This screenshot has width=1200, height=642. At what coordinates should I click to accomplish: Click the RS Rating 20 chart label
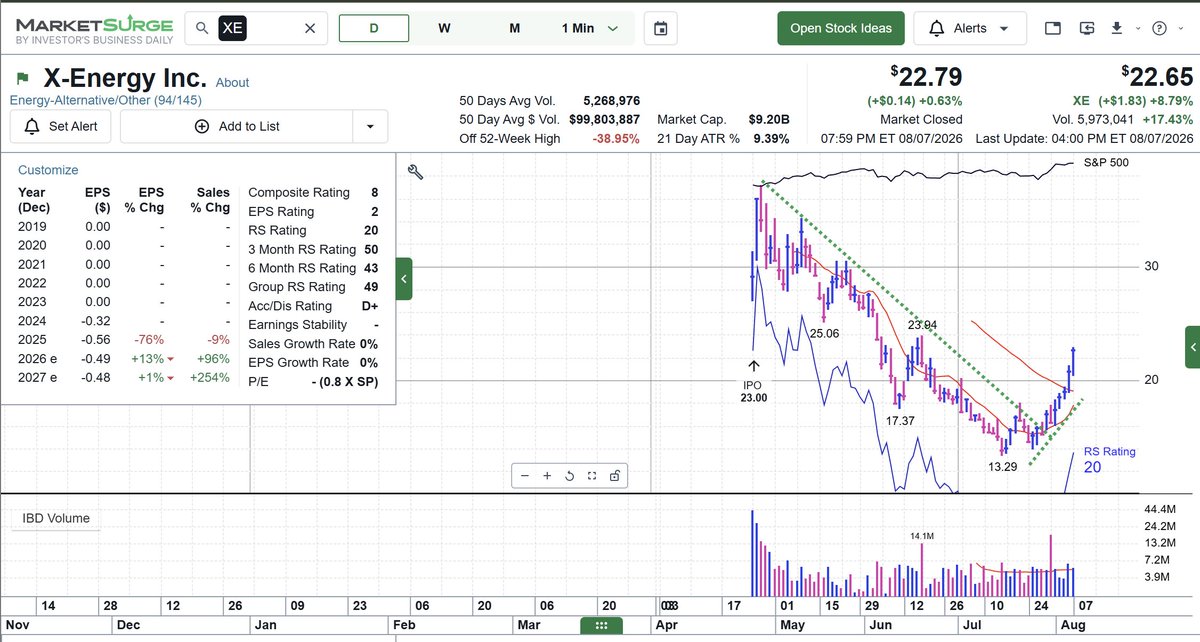pyautogui.click(x=1109, y=459)
